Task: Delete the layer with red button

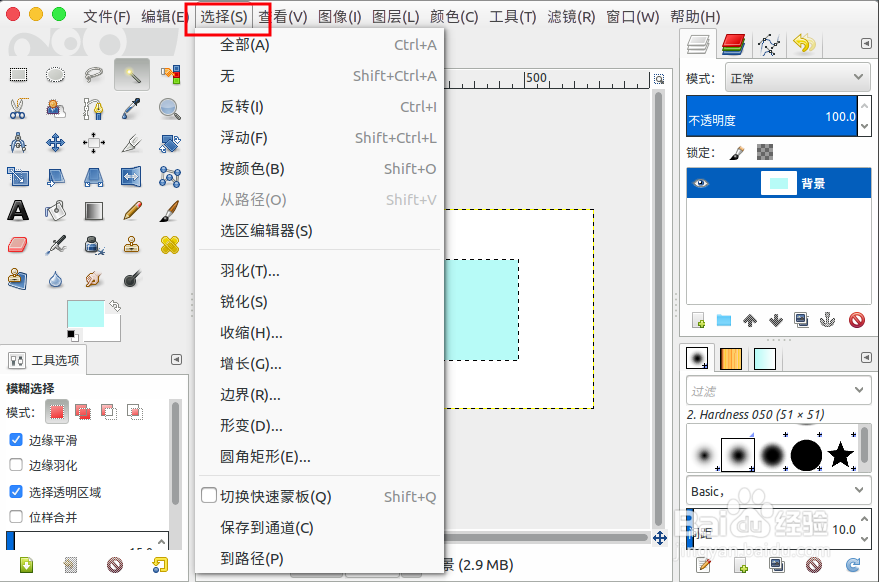Action: tap(857, 320)
